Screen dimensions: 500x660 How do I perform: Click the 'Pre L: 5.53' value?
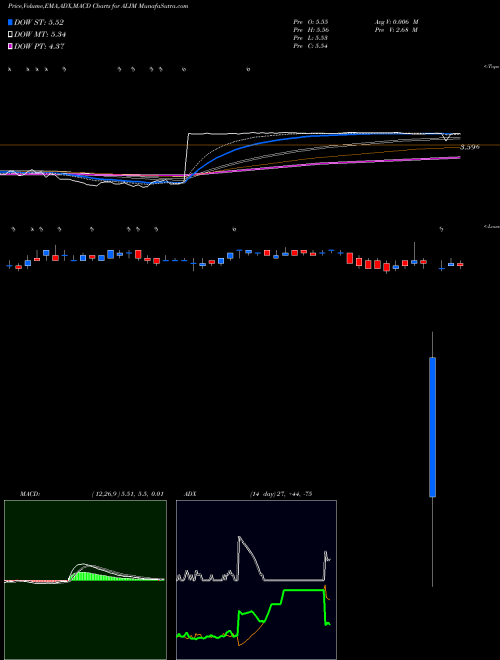pyautogui.click(x=311, y=38)
